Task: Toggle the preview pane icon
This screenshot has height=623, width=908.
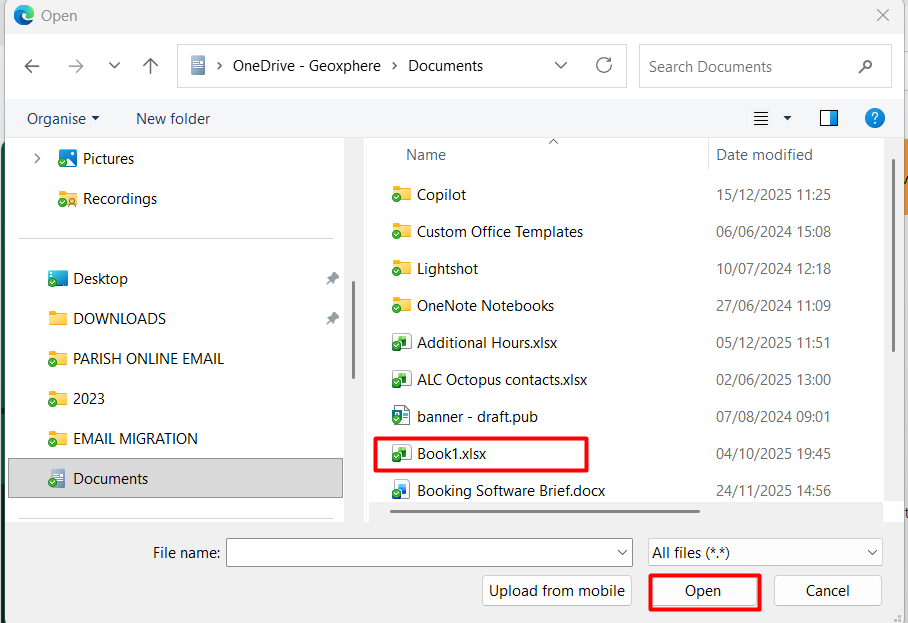Action: (828, 118)
